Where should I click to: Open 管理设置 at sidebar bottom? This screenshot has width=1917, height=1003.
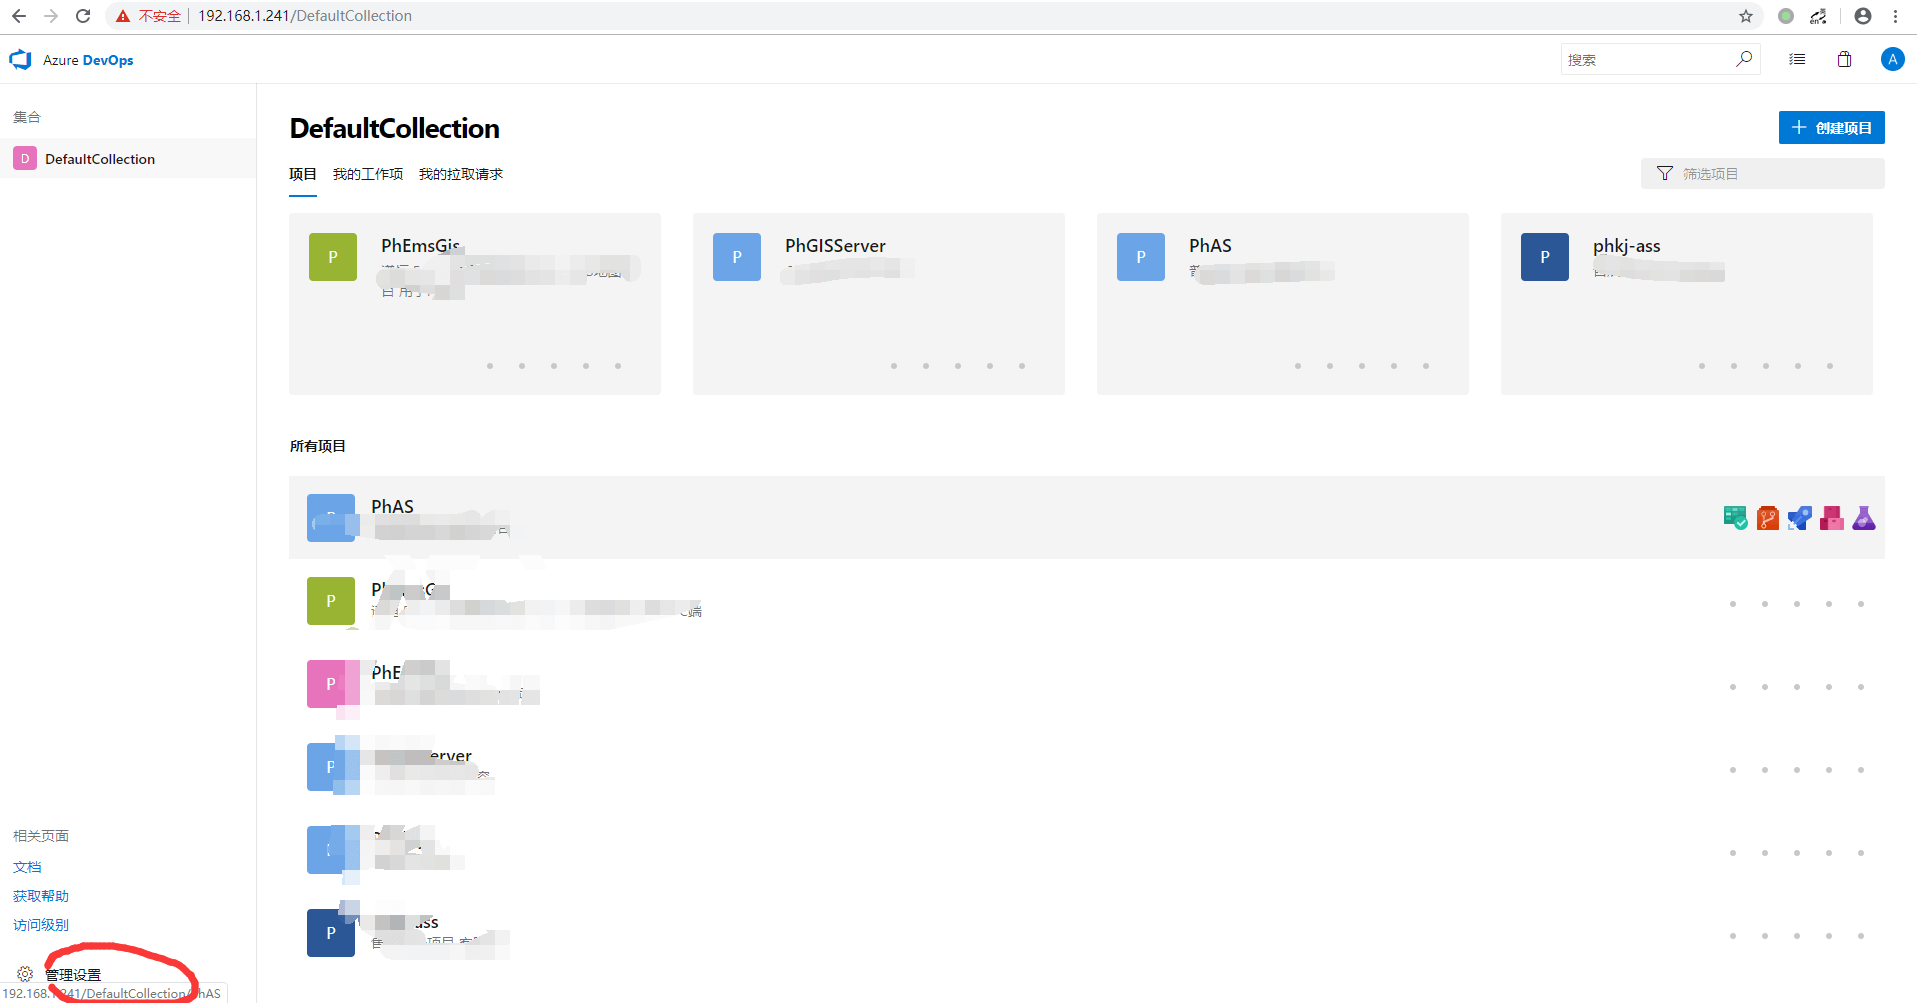tap(72, 974)
